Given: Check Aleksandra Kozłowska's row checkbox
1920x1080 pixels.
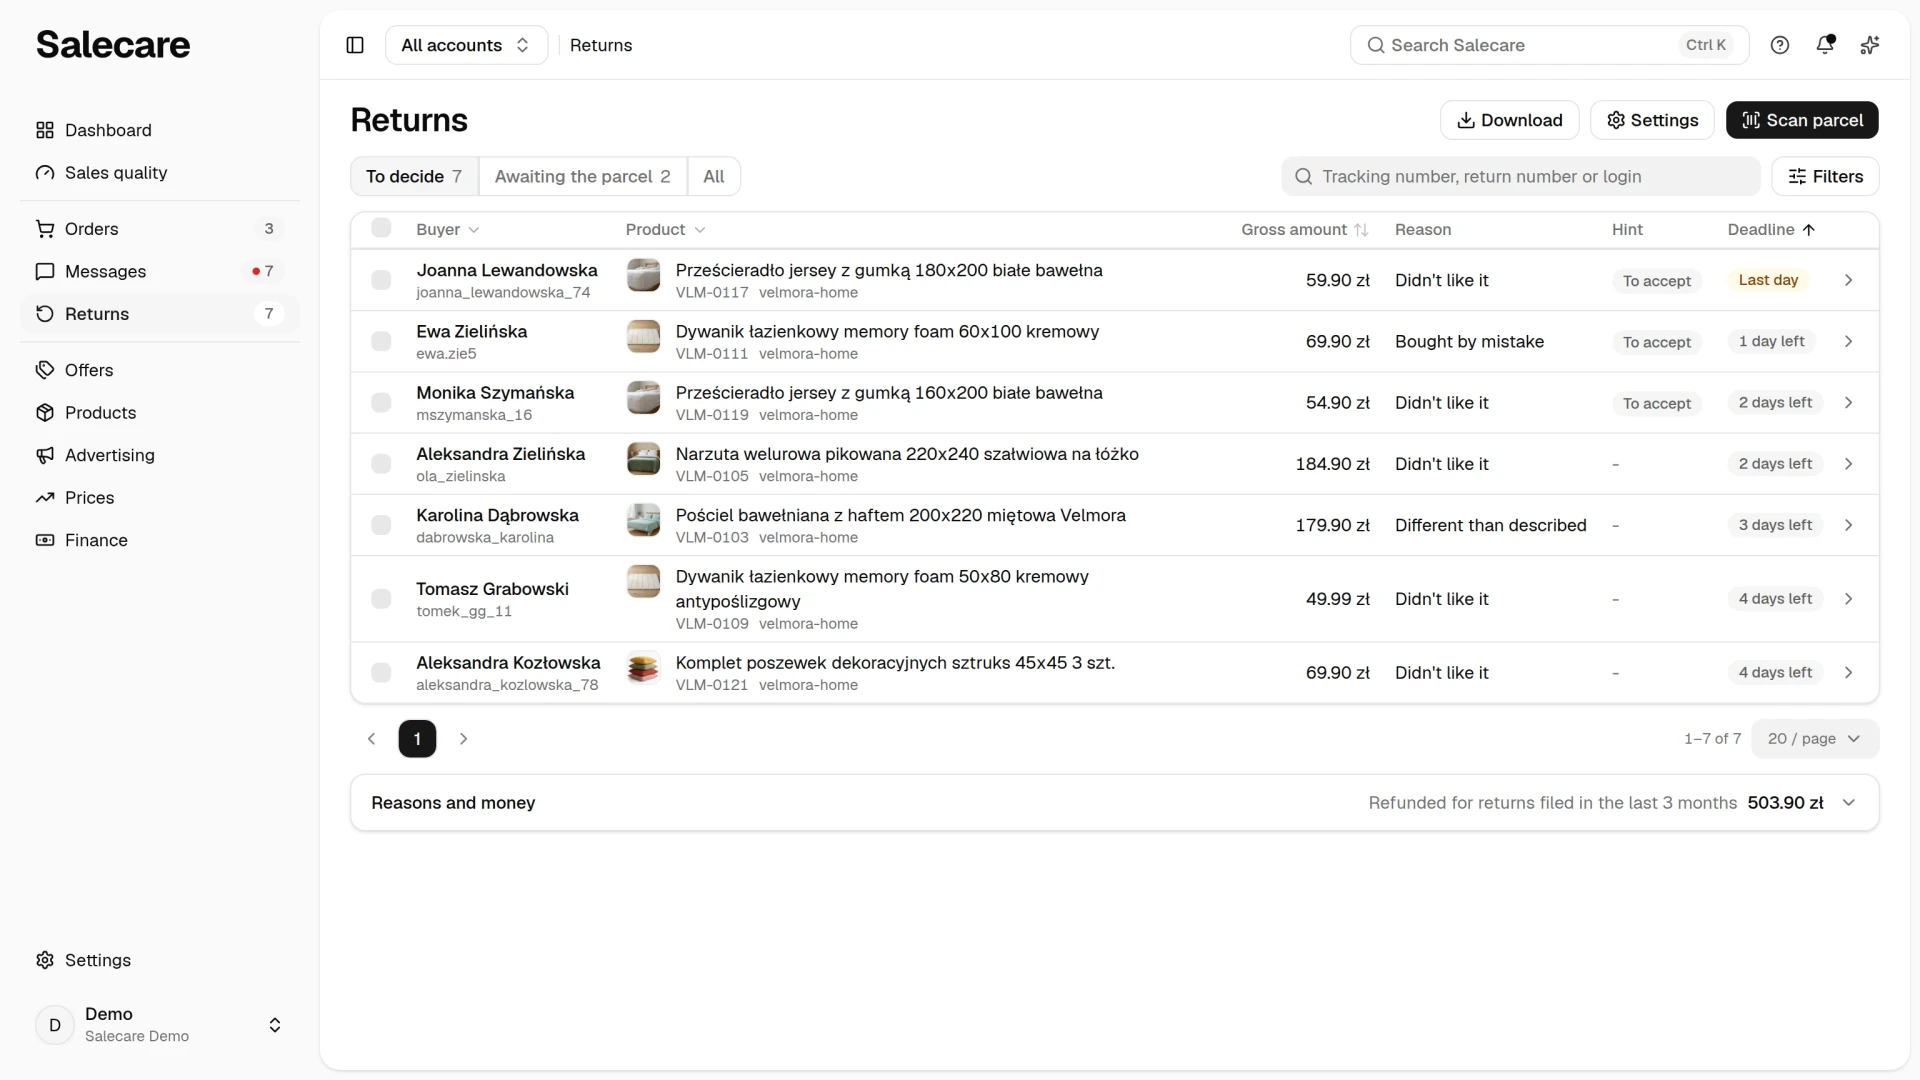Looking at the screenshot, I should [x=381, y=673].
